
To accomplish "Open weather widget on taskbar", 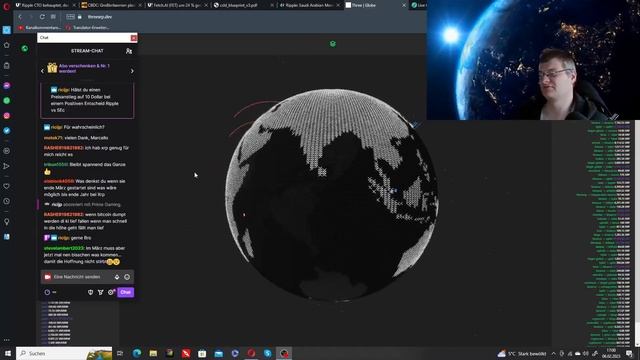I will coord(522,353).
